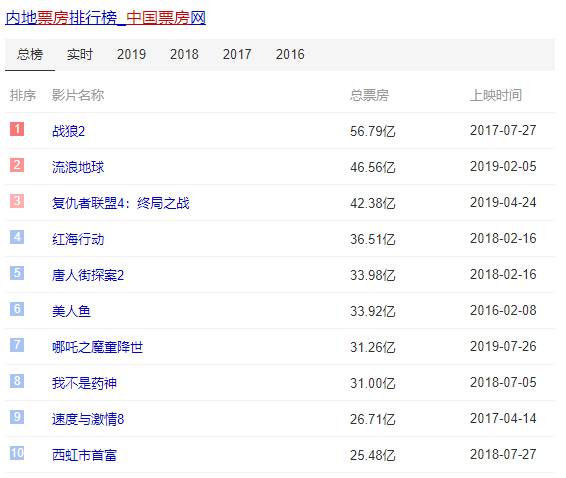The height and width of the screenshot is (478, 566).
Task: Click the blue rank 7 badge
Action: tap(17, 345)
